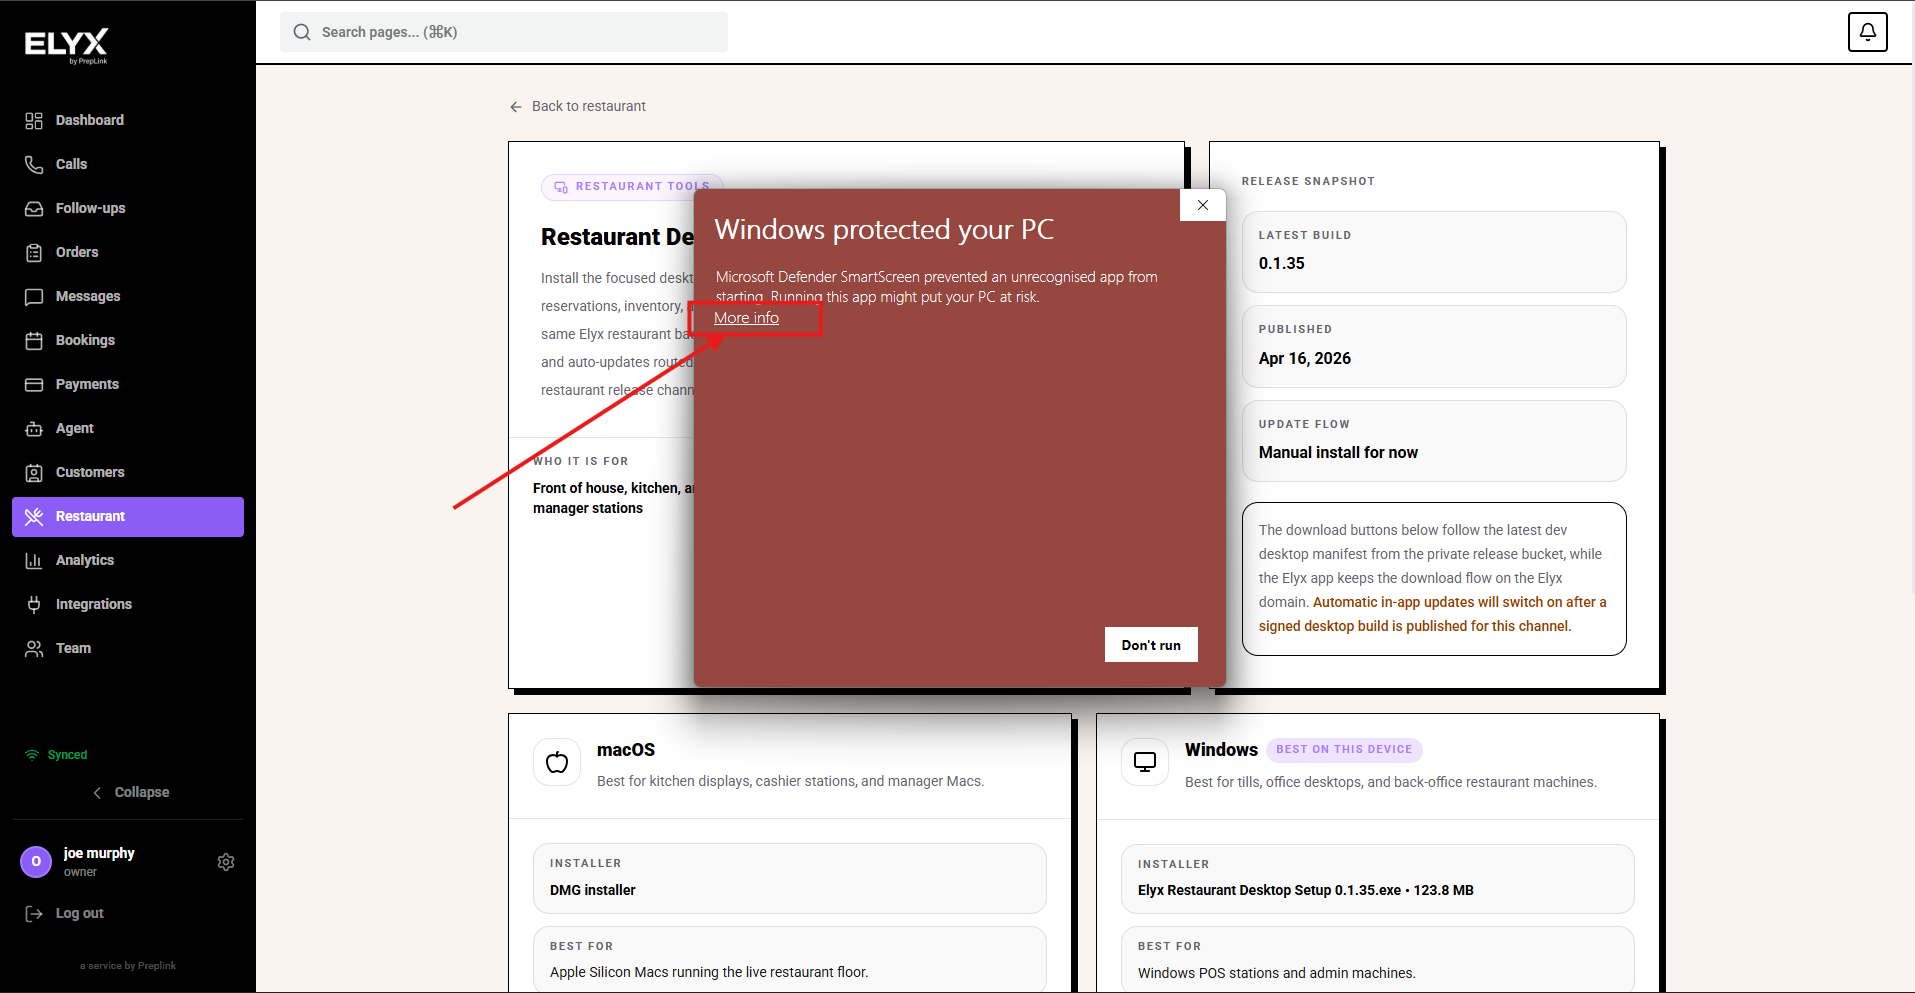Click the Synced wifi status icon

click(x=32, y=755)
